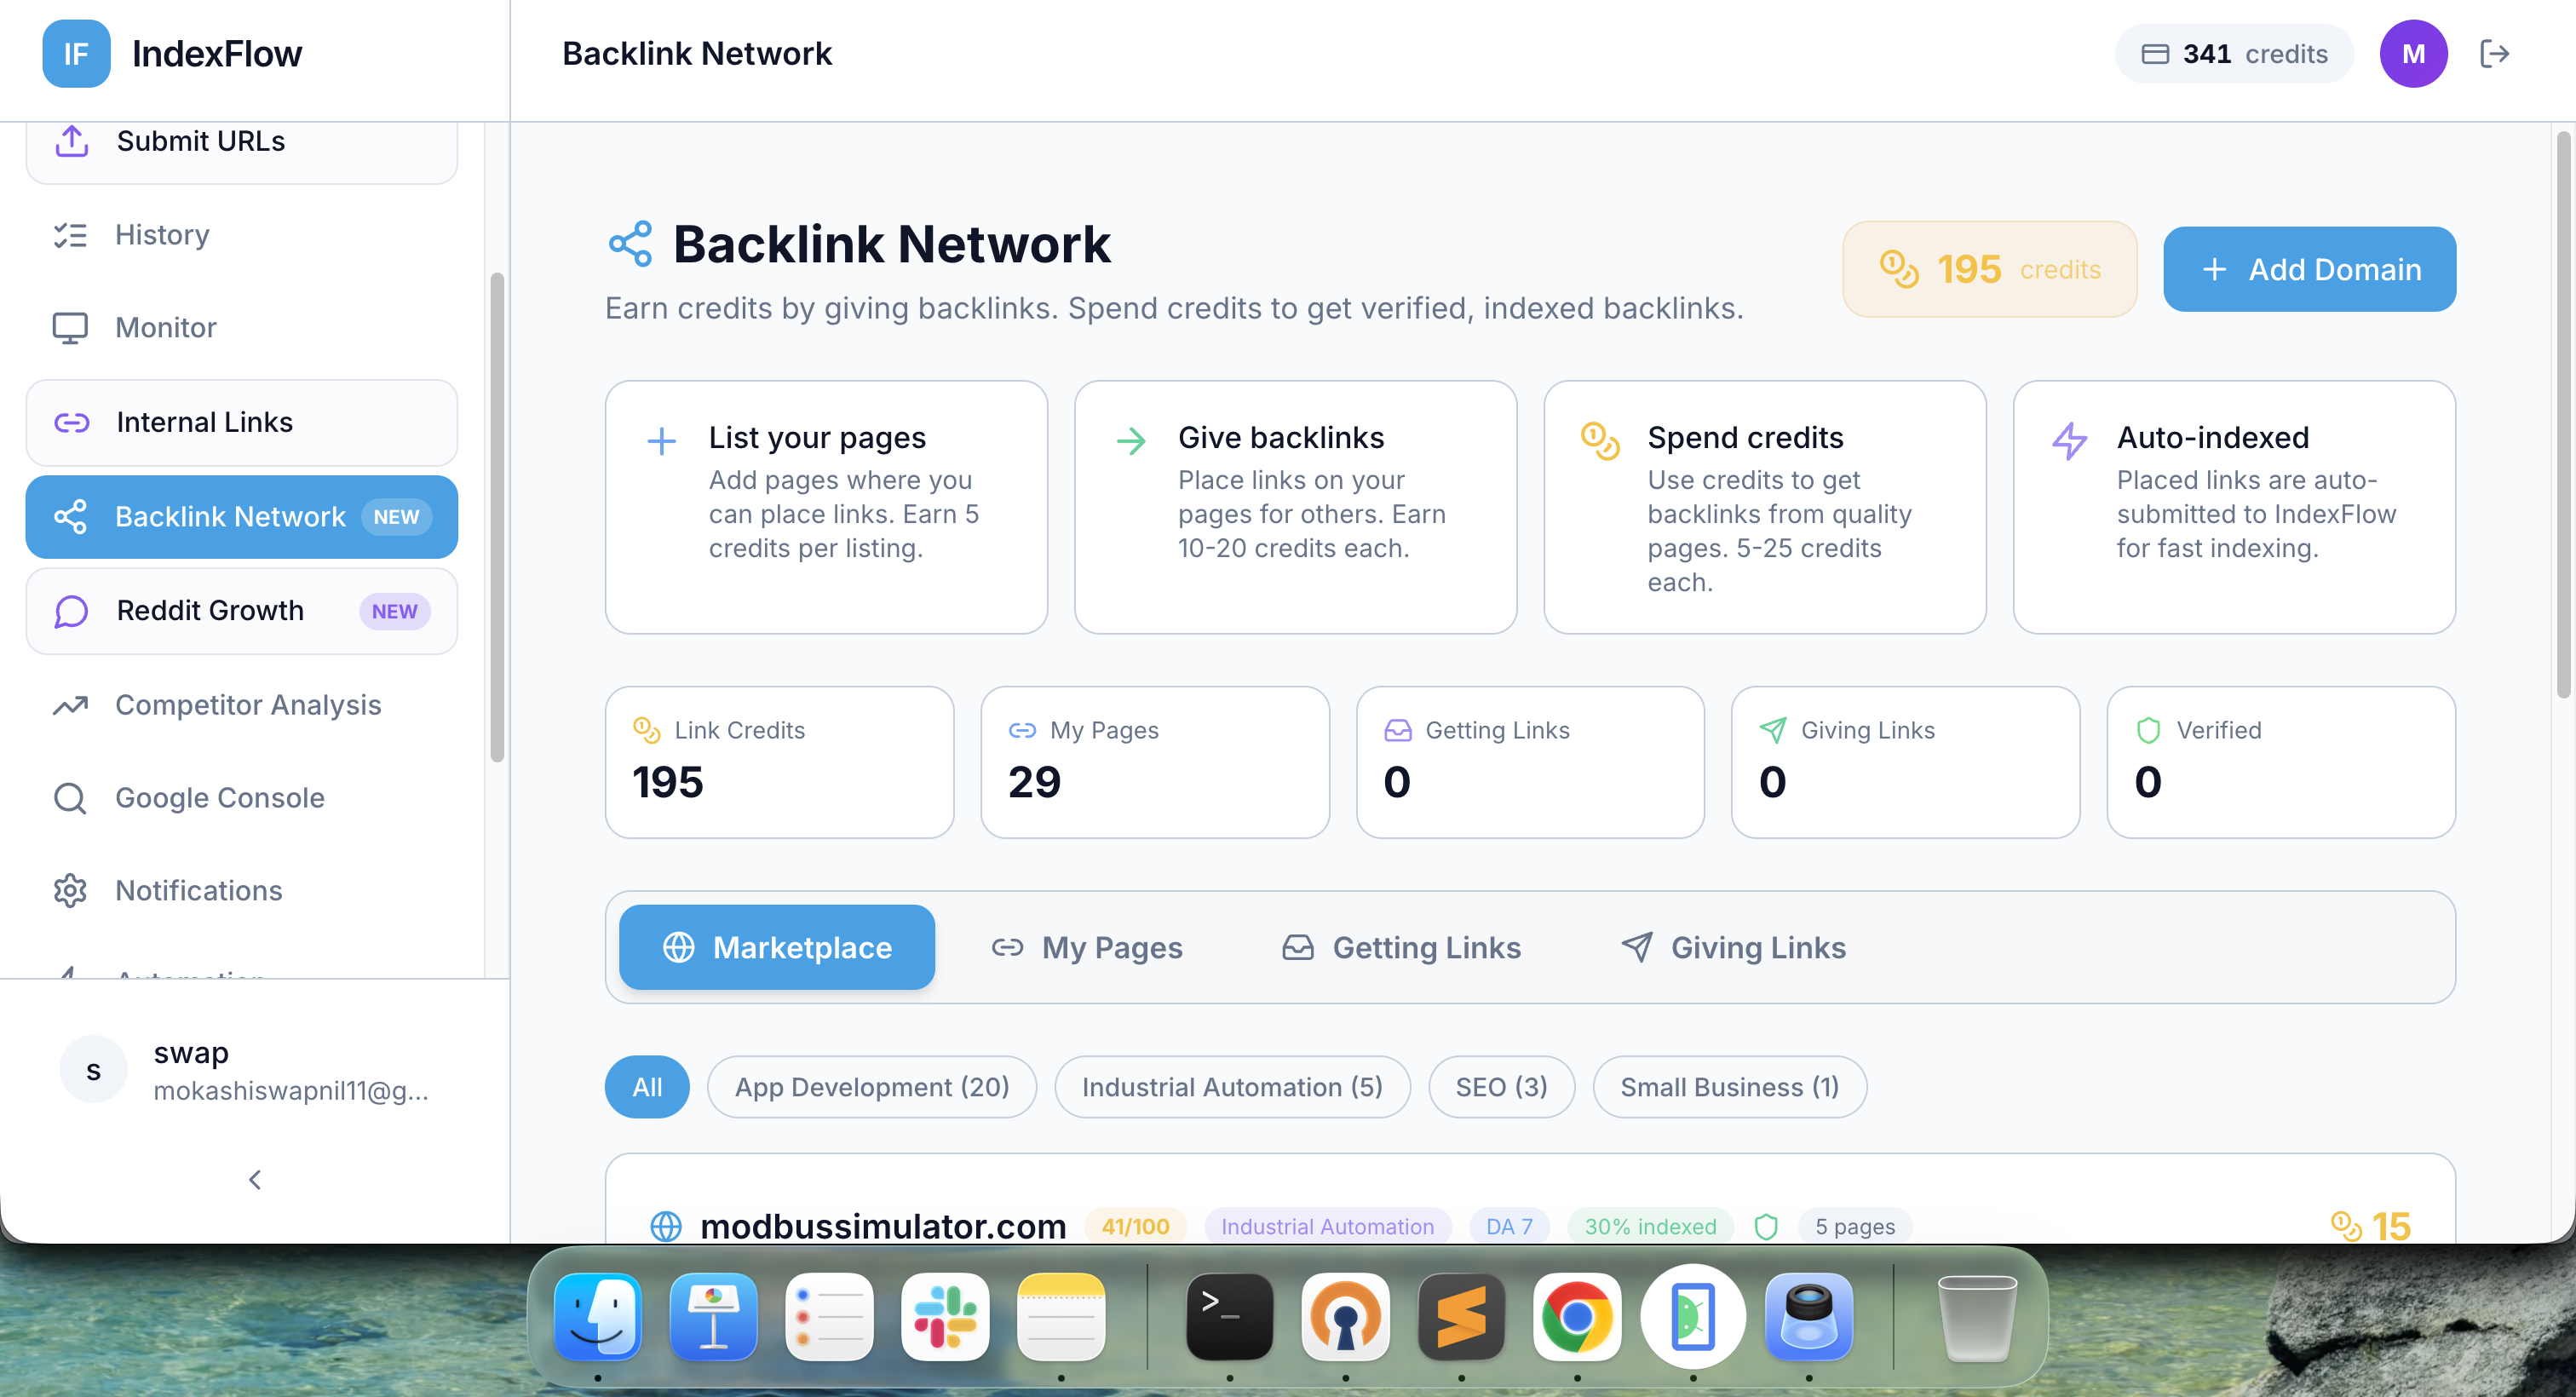Image resolution: width=2576 pixels, height=1397 pixels.
Task: Filter by App Development (20)
Action: 871,1087
